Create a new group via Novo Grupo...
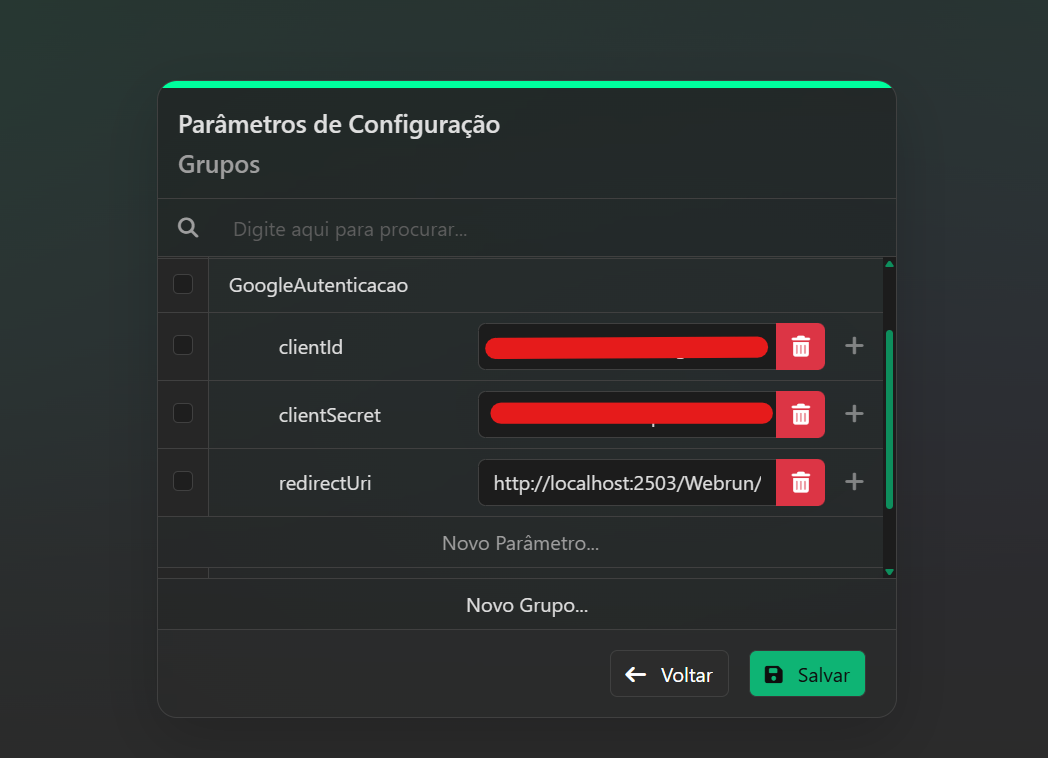The width and height of the screenshot is (1048, 758). click(x=527, y=605)
